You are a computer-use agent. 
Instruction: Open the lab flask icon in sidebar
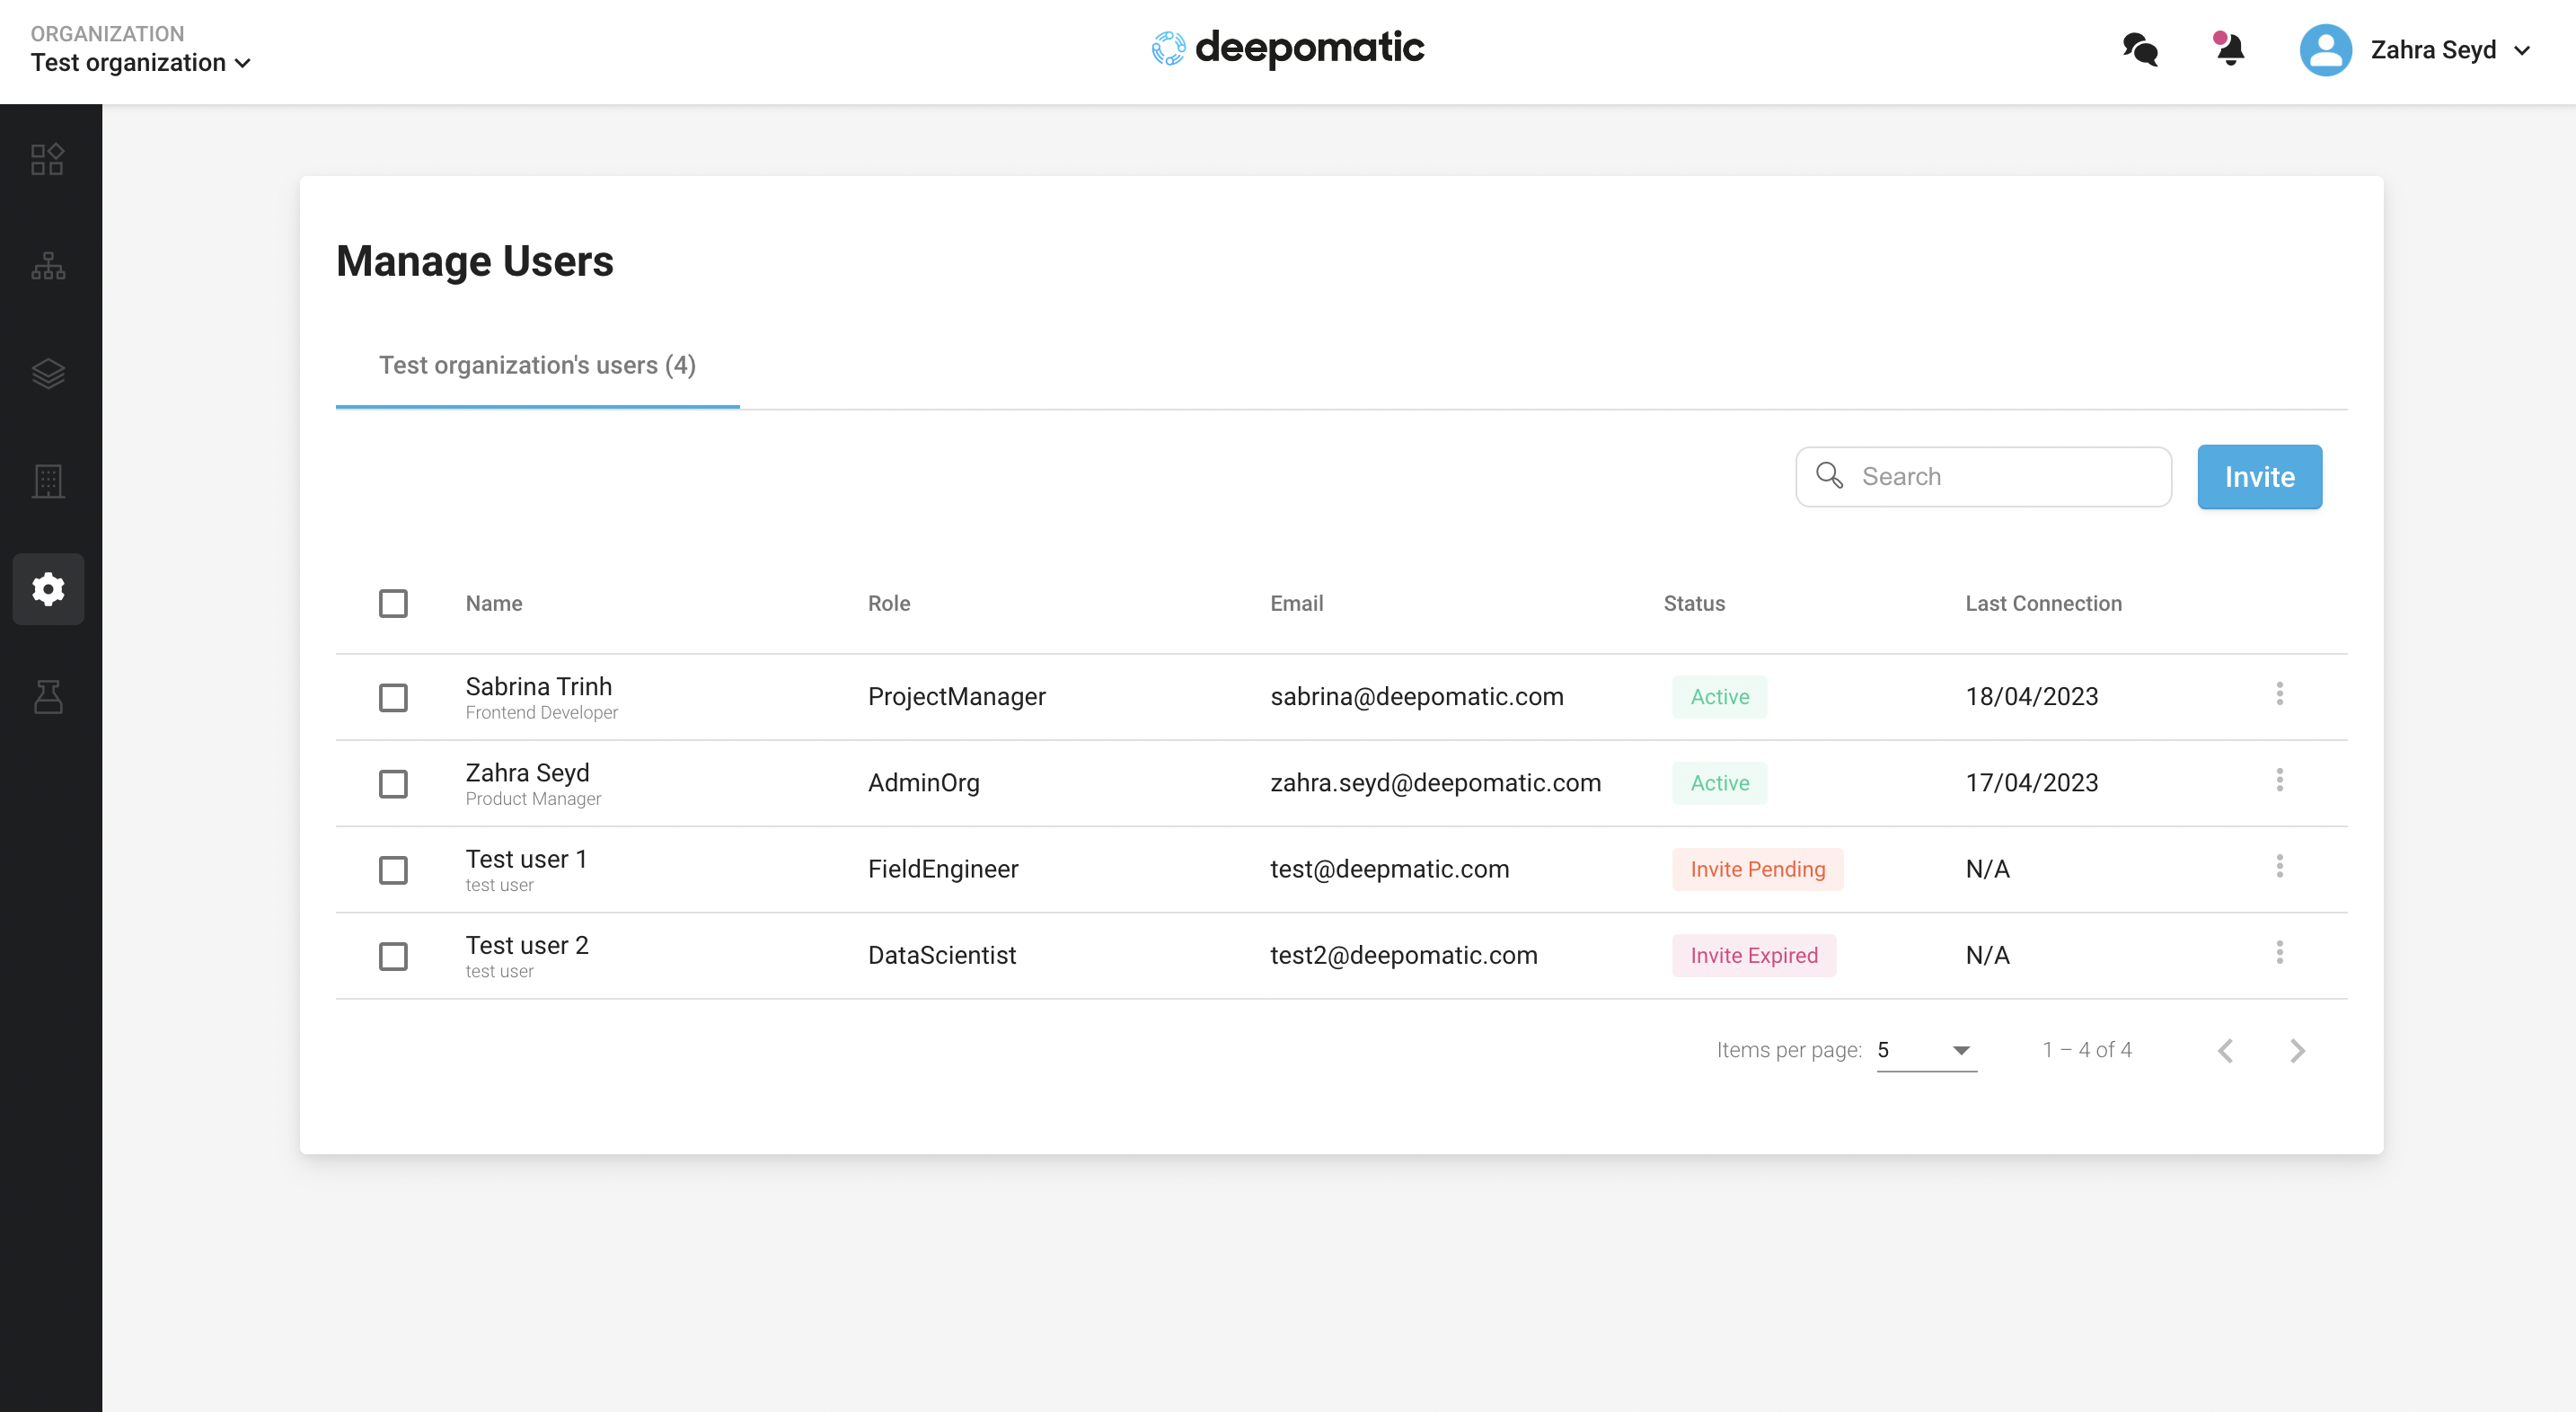47,696
